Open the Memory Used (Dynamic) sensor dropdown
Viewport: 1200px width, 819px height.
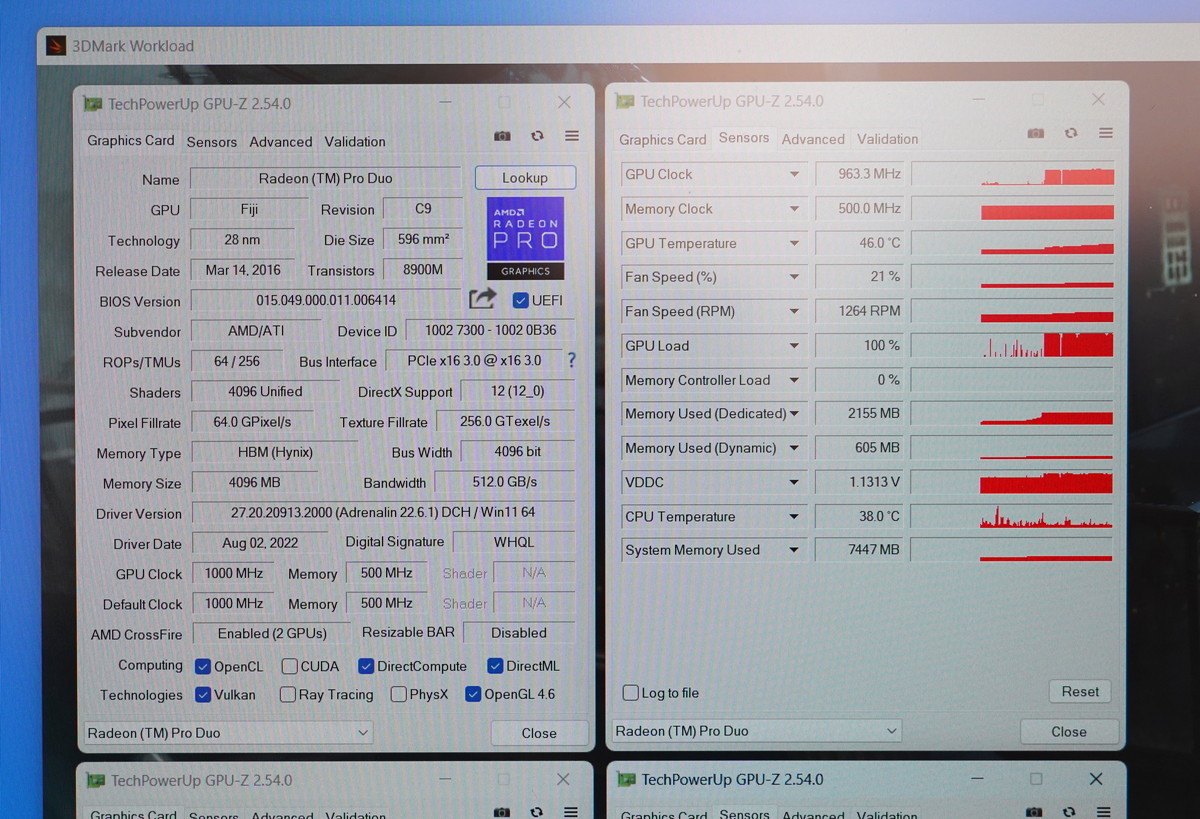click(794, 448)
